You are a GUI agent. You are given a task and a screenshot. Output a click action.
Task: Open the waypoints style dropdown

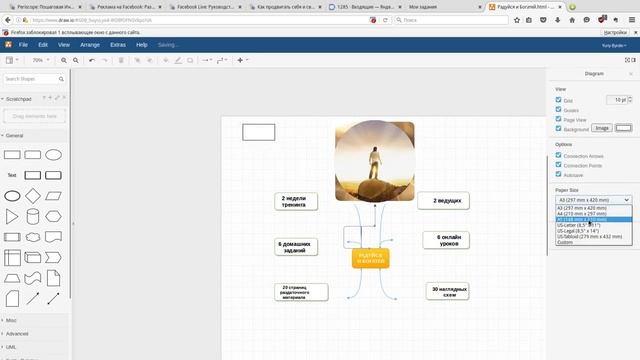pyautogui.click(x=222, y=60)
